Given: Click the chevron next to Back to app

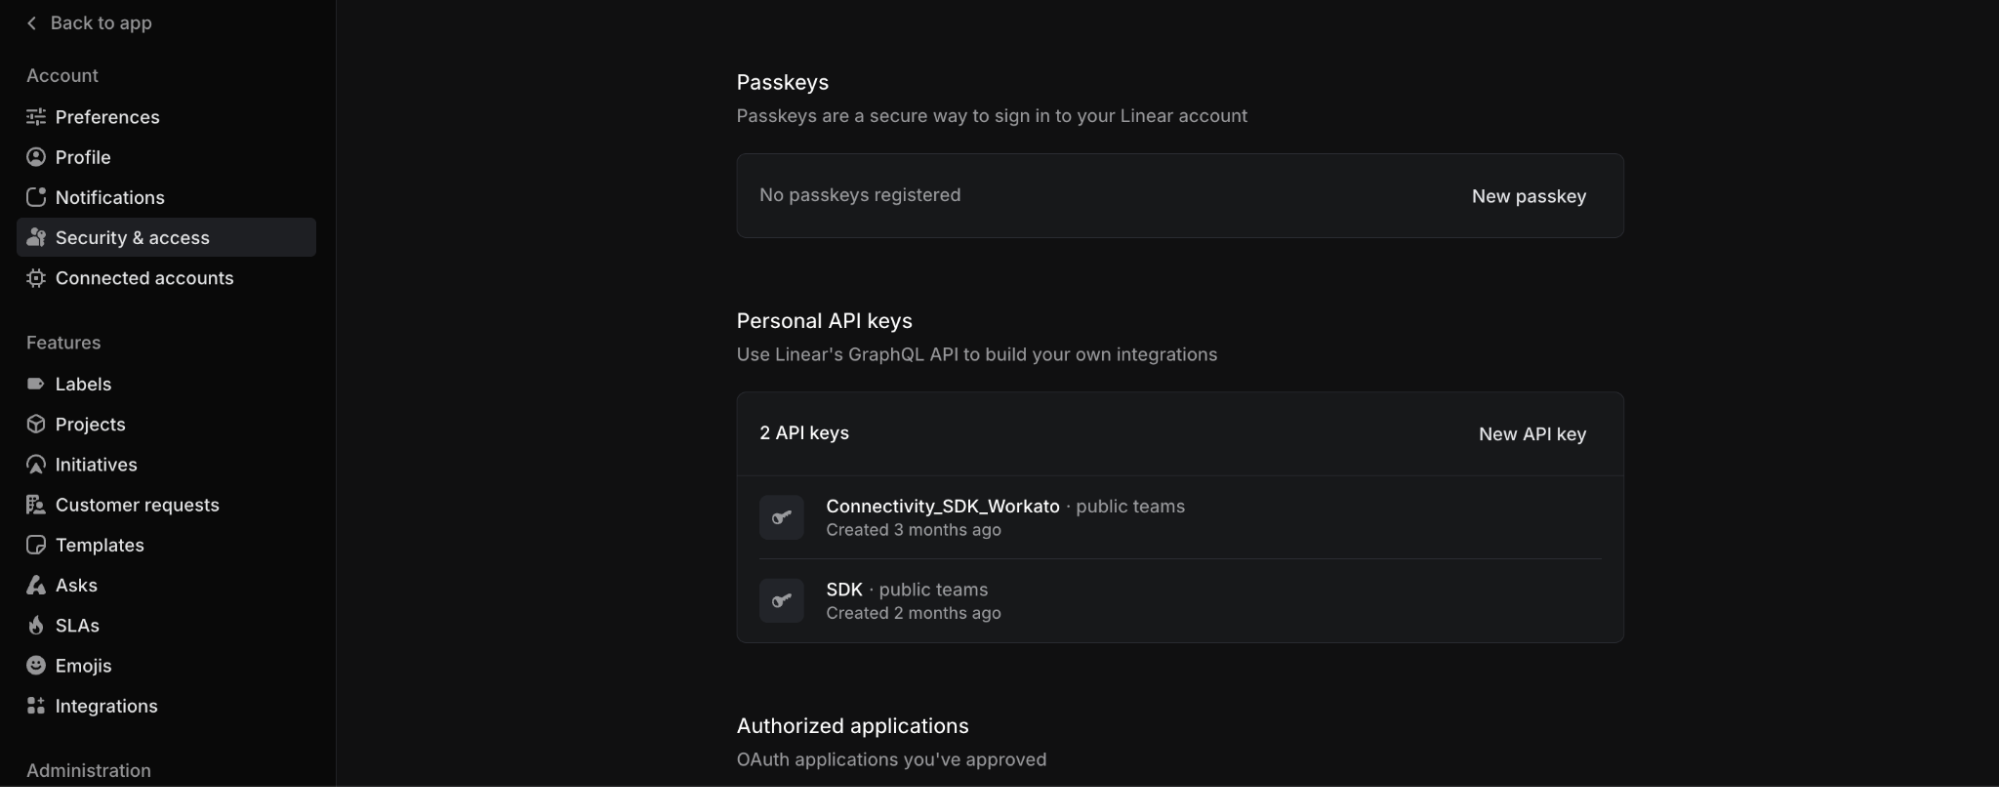Looking at the screenshot, I should point(29,22).
